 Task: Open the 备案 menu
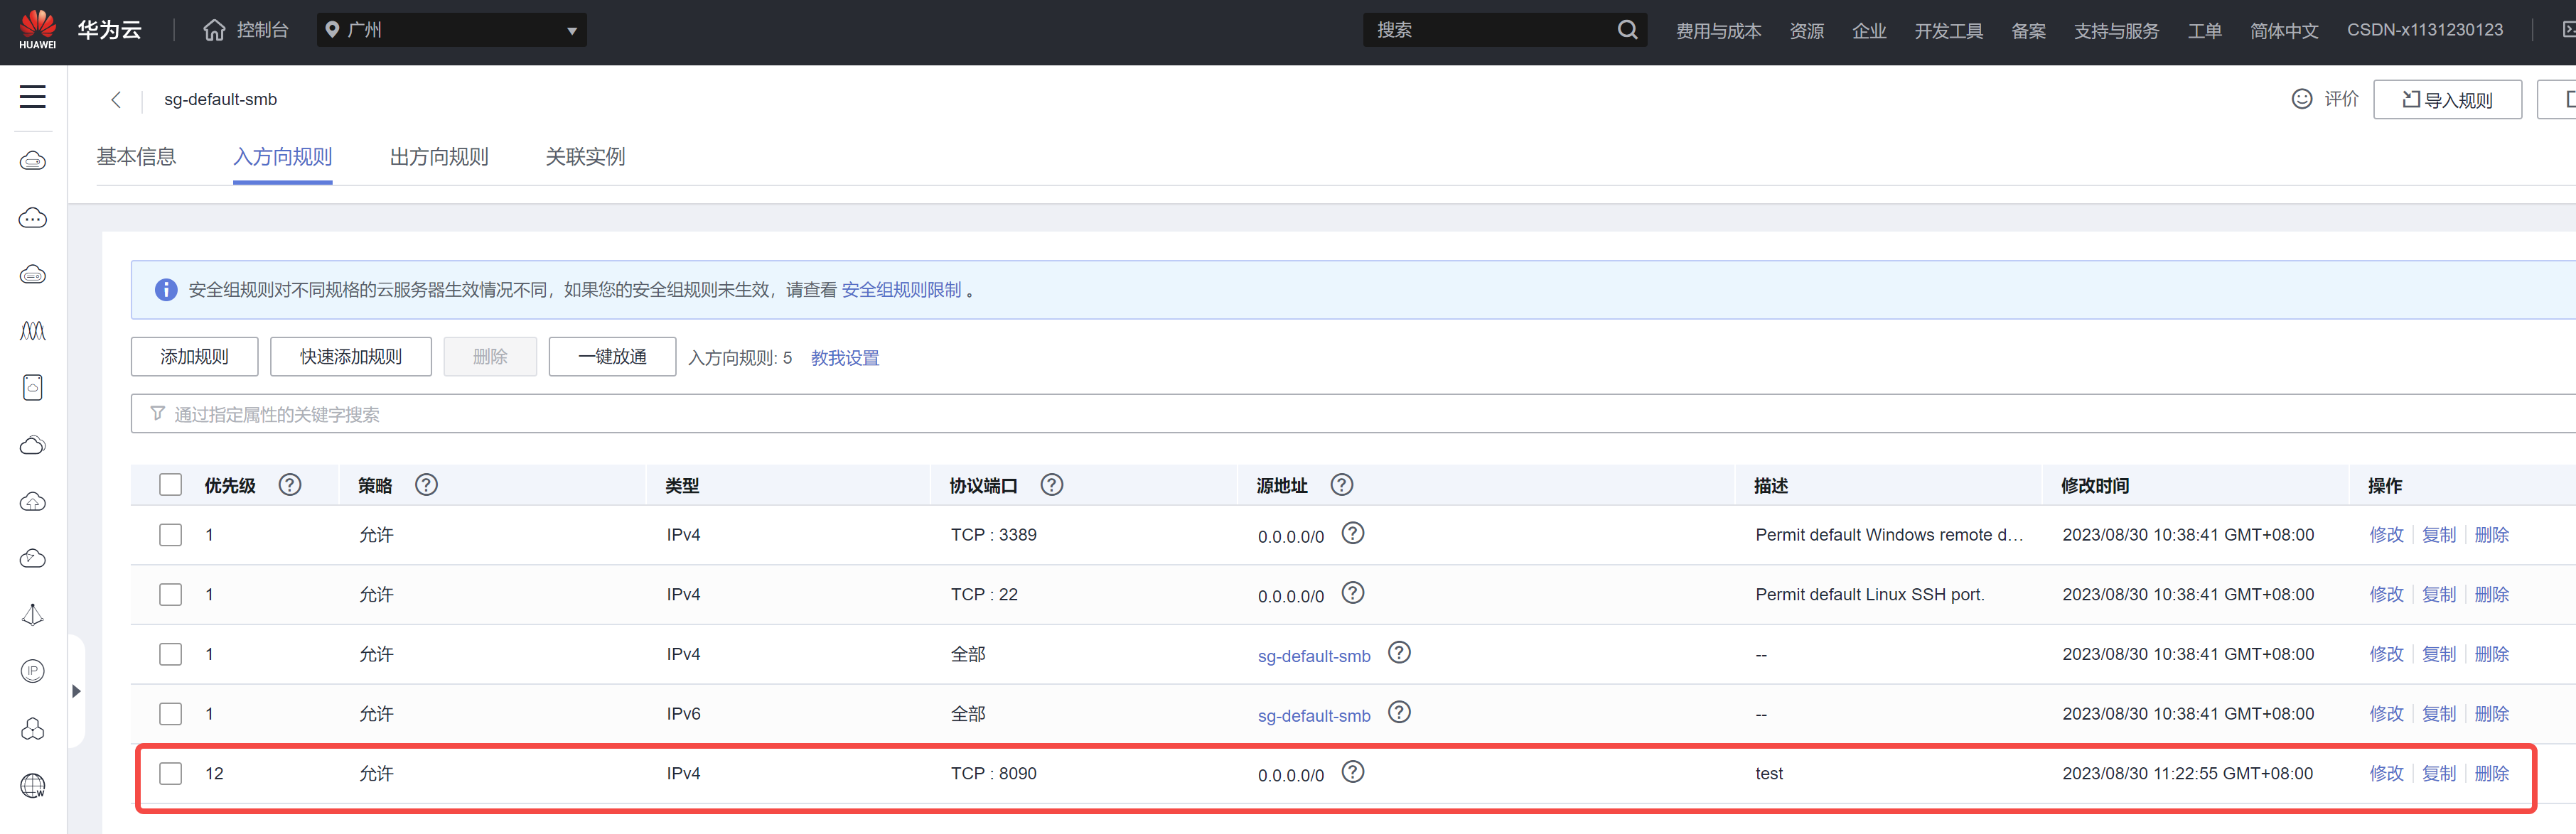tap(2028, 31)
